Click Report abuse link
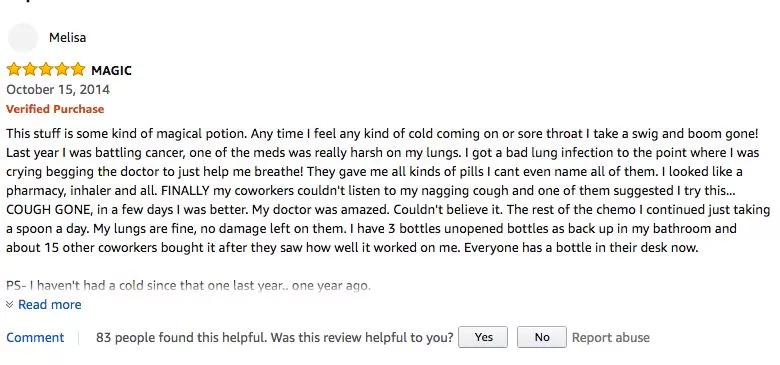780x365 pixels. [610, 338]
